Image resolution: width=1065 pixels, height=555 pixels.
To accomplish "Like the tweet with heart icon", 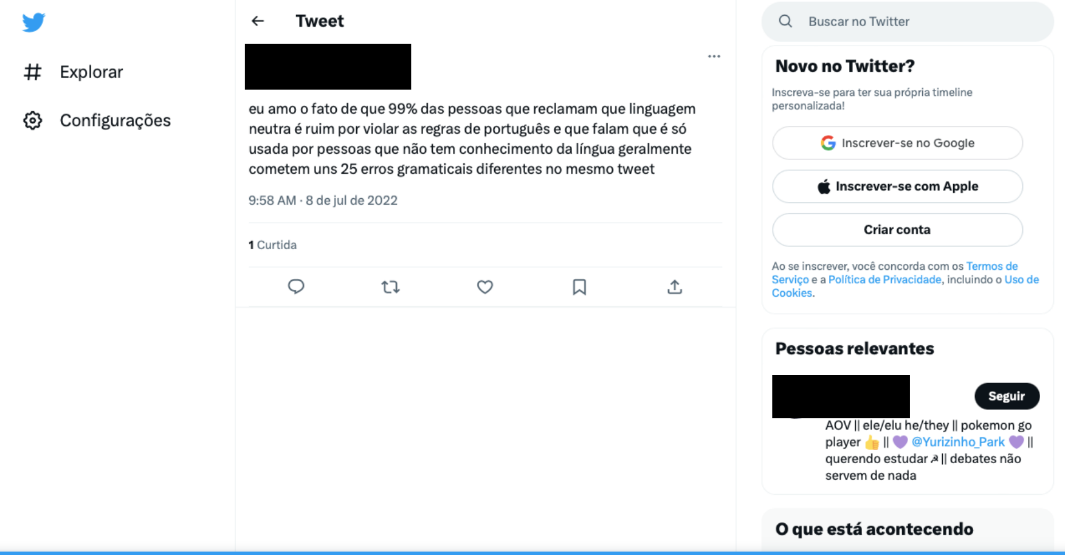I will (x=485, y=287).
